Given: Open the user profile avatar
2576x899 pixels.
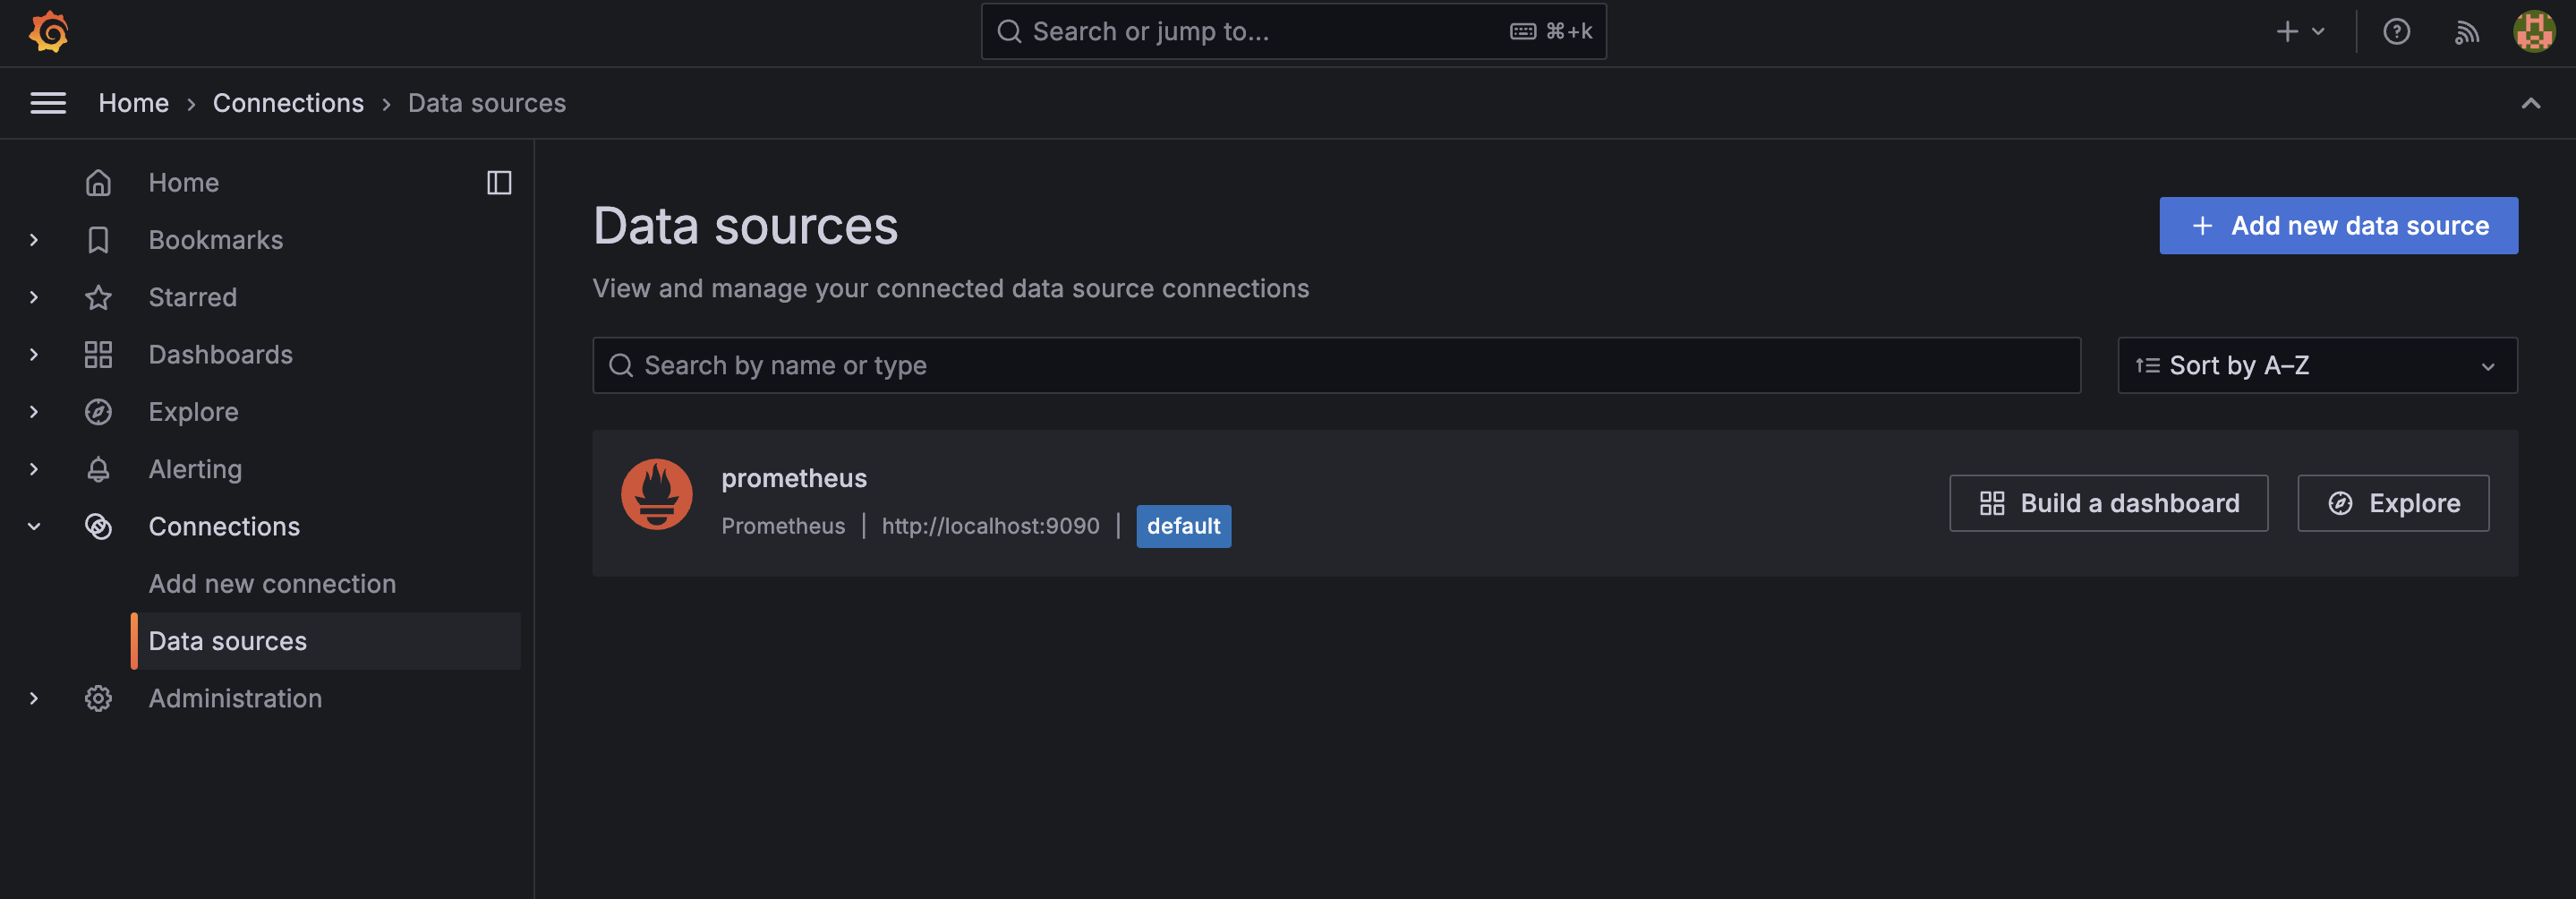Looking at the screenshot, I should [x=2534, y=32].
